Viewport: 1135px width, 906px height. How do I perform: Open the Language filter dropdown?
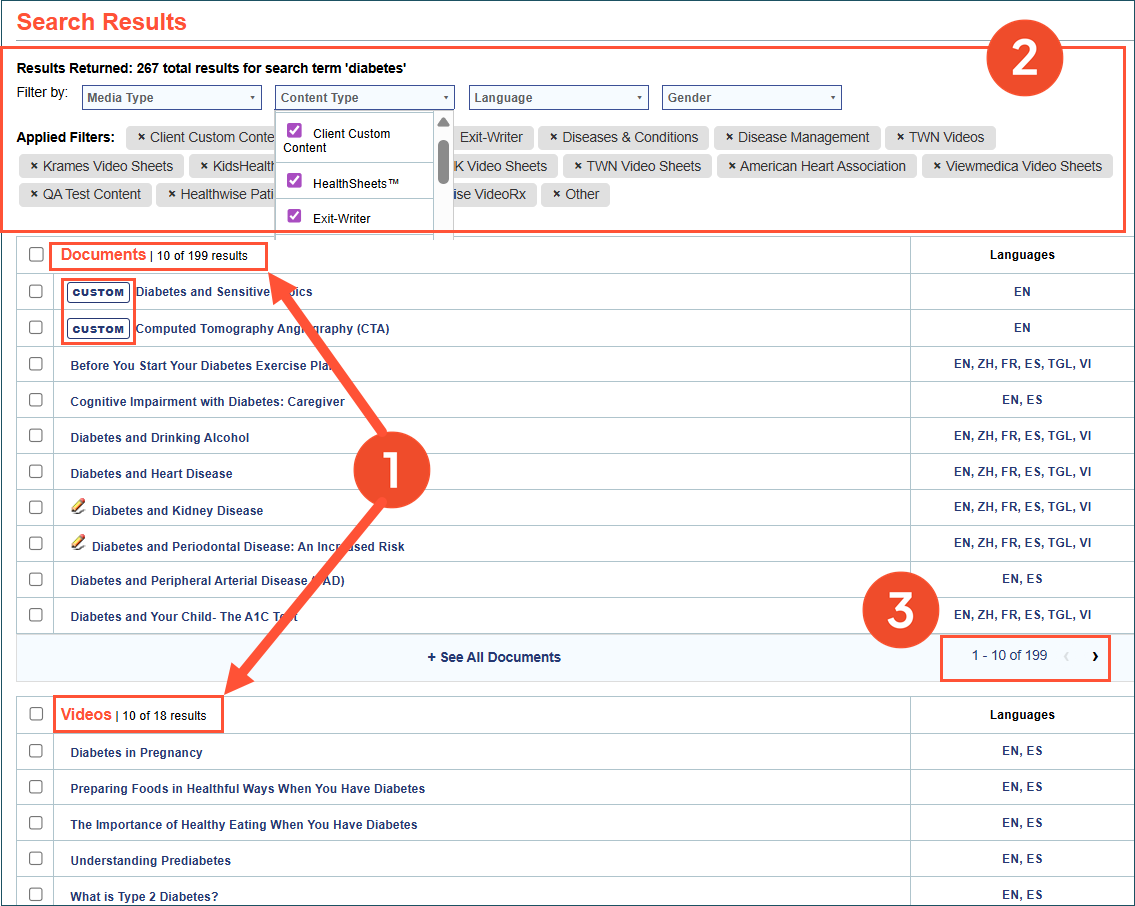tap(558, 97)
